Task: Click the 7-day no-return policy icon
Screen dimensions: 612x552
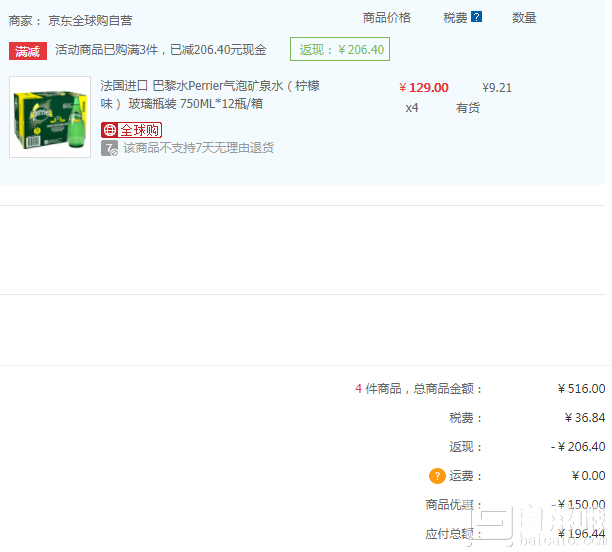Action: [109, 148]
